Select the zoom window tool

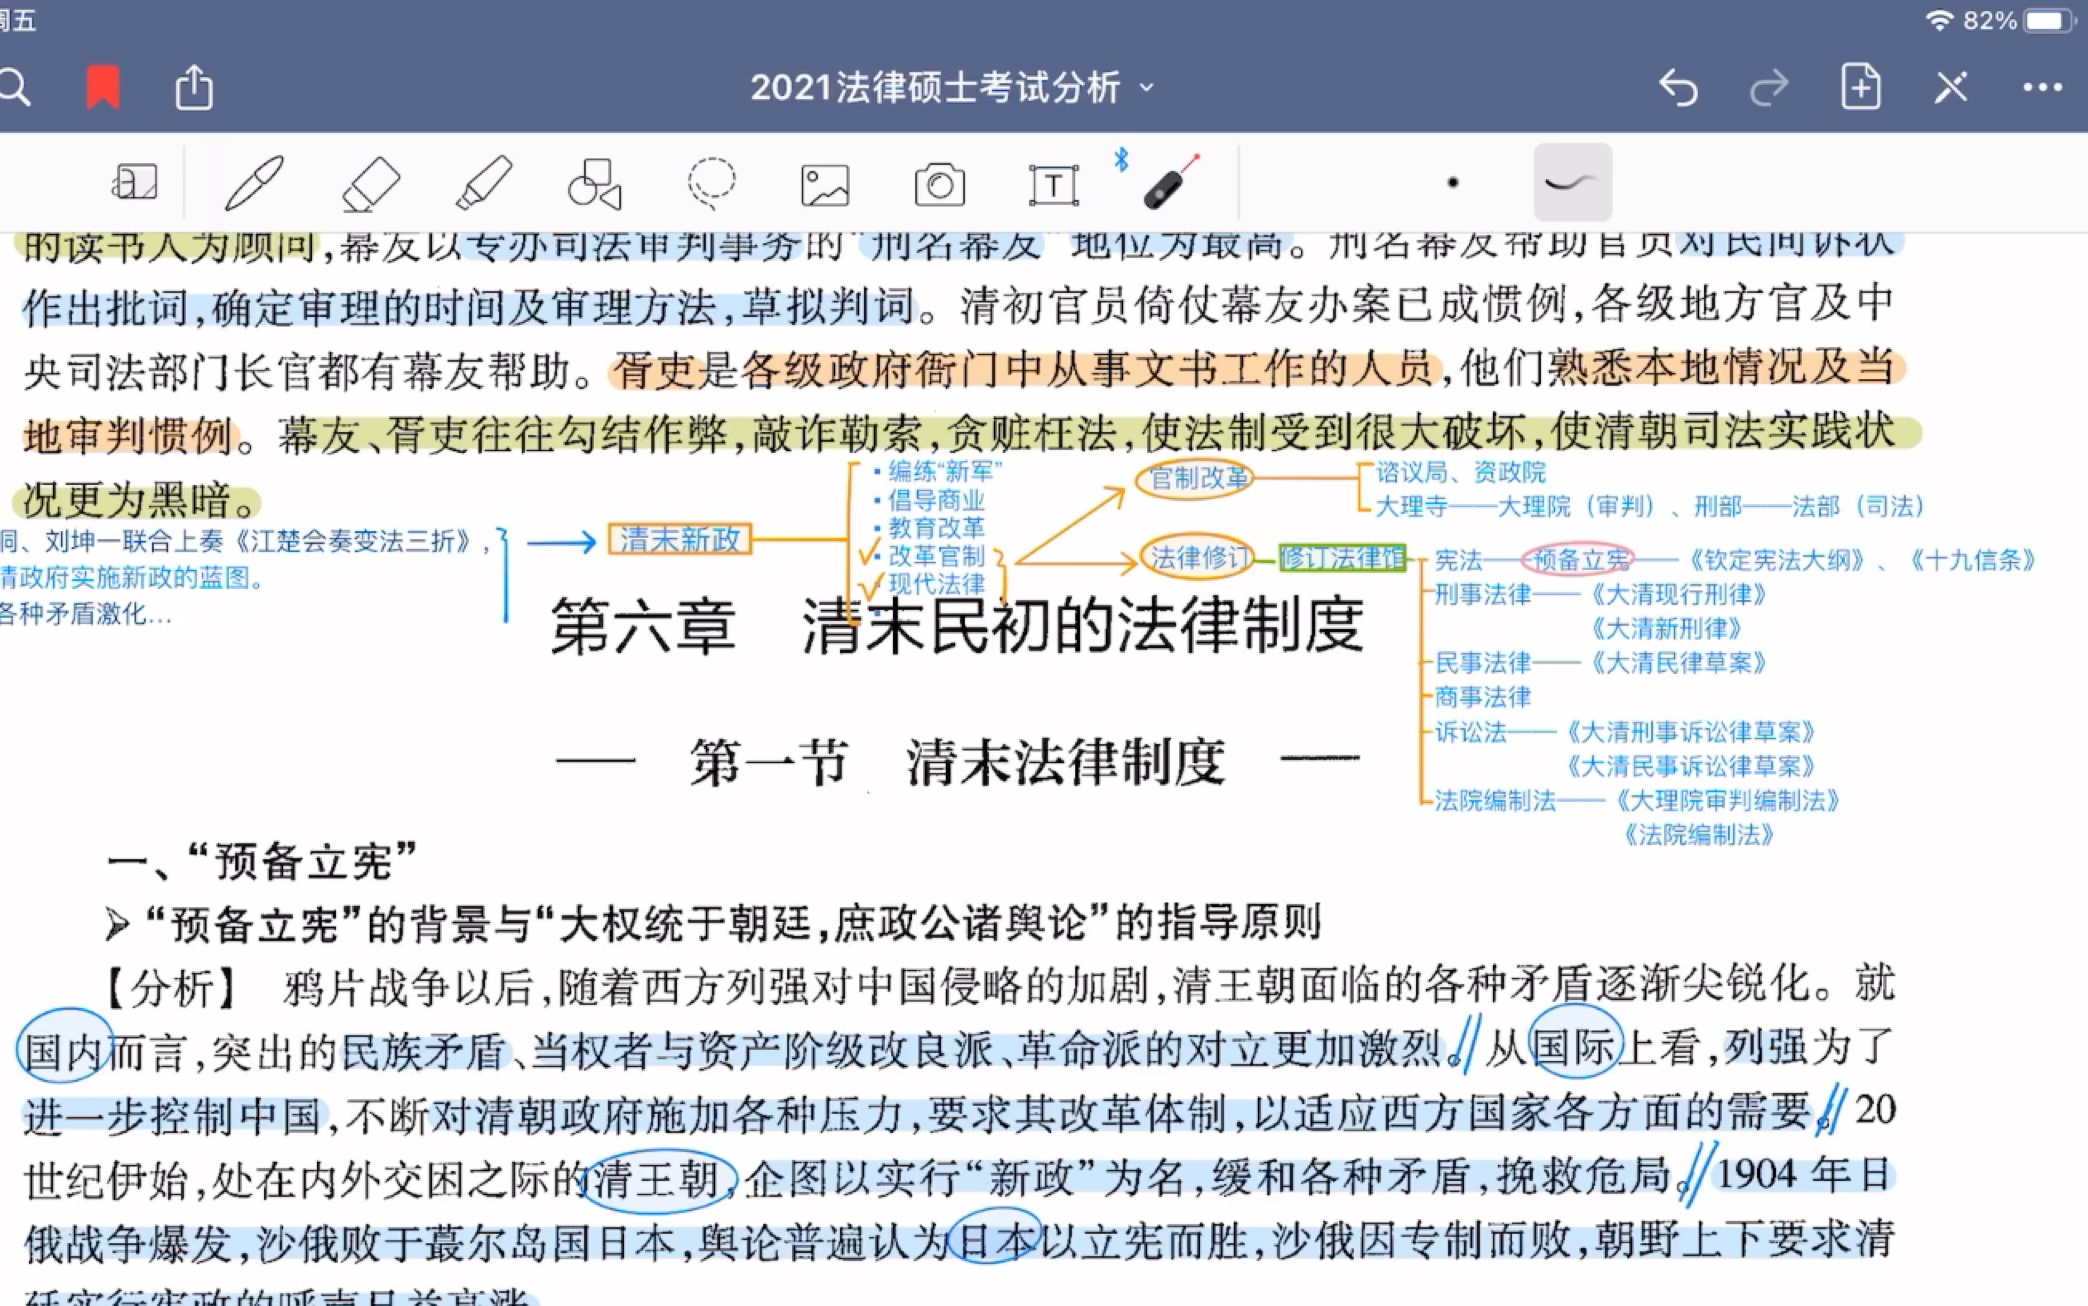pyautogui.click(x=135, y=183)
